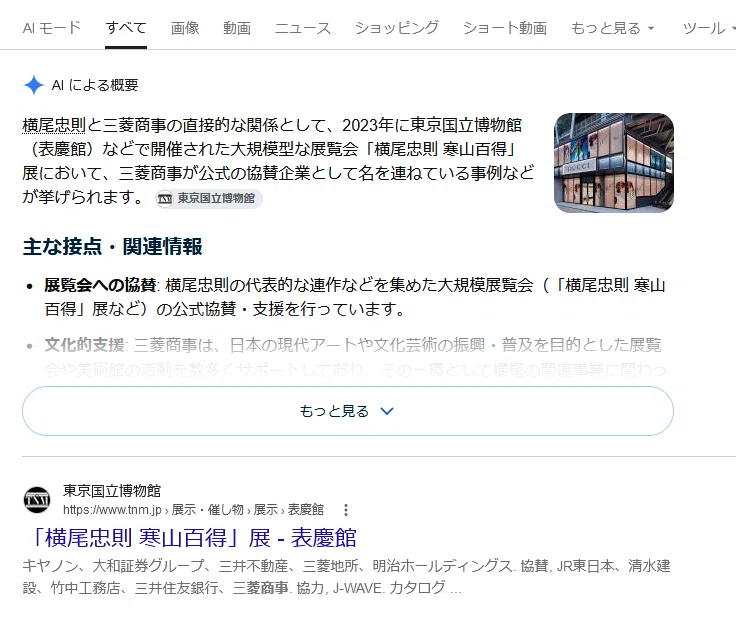
Task: Open the ツール menu
Action: point(708,28)
